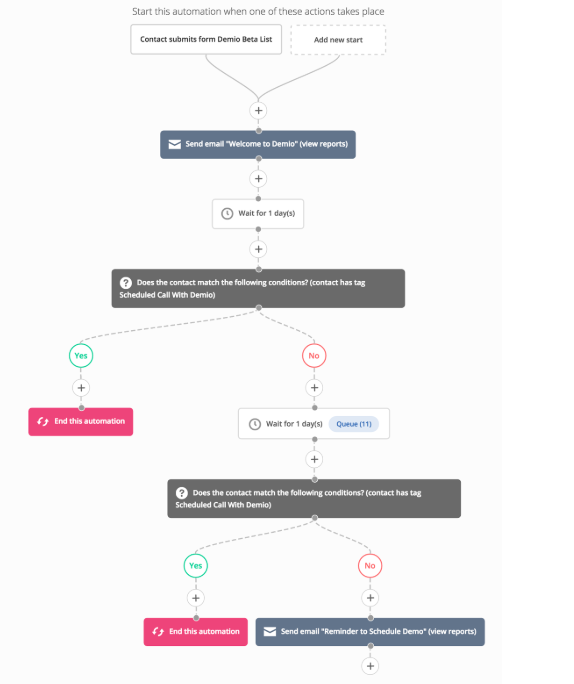Add a step under the first No branch
The image size is (574, 684).
tap(314, 388)
